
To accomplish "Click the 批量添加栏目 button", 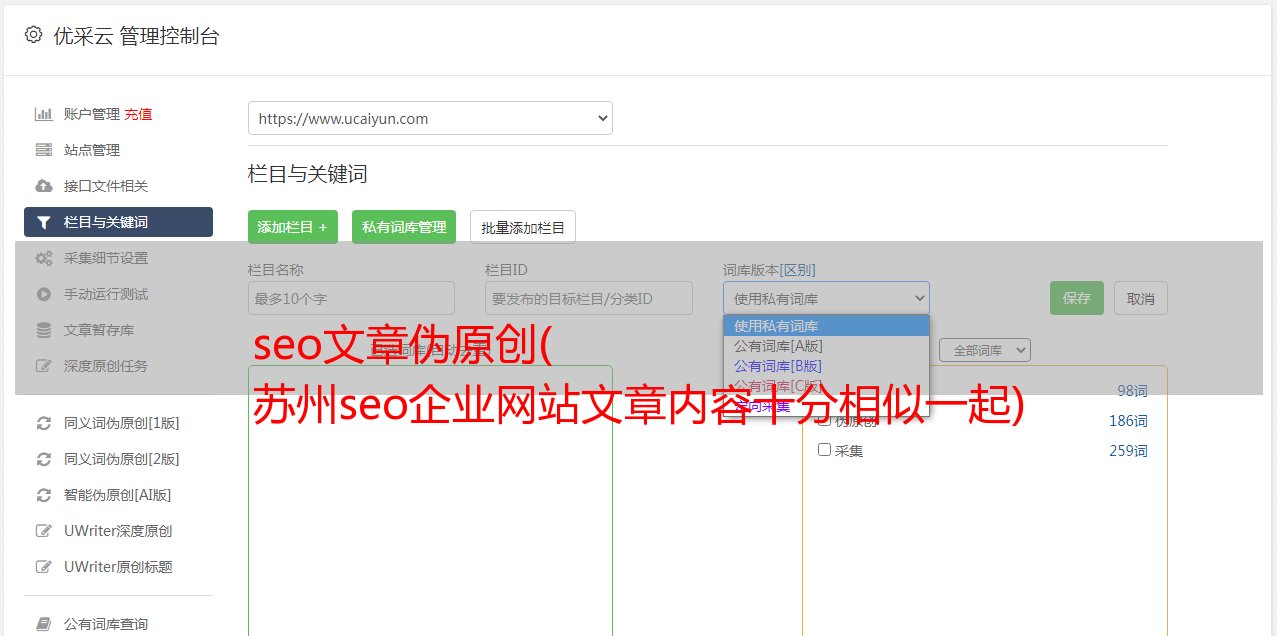I will point(523,227).
